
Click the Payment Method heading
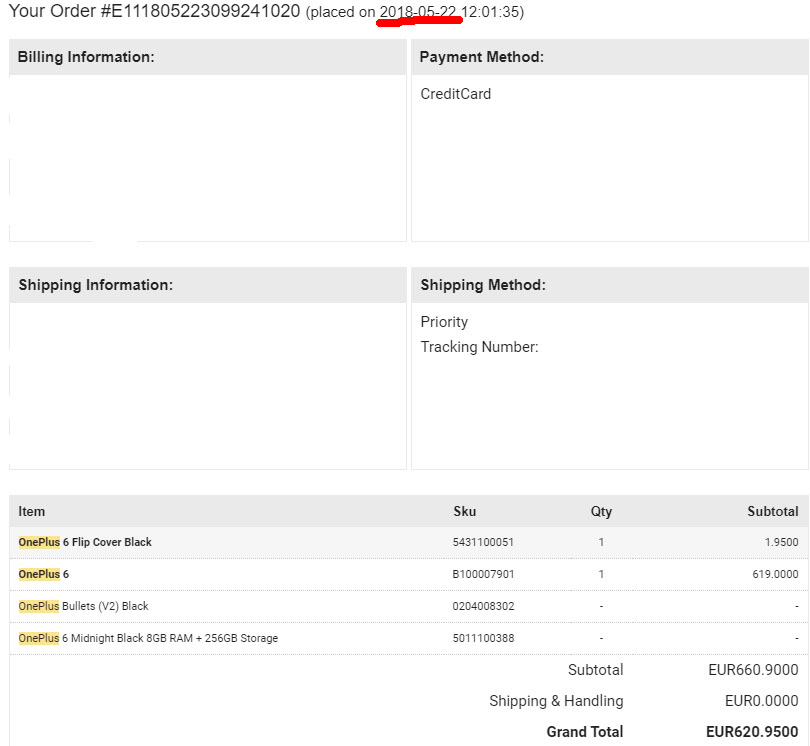click(x=481, y=57)
